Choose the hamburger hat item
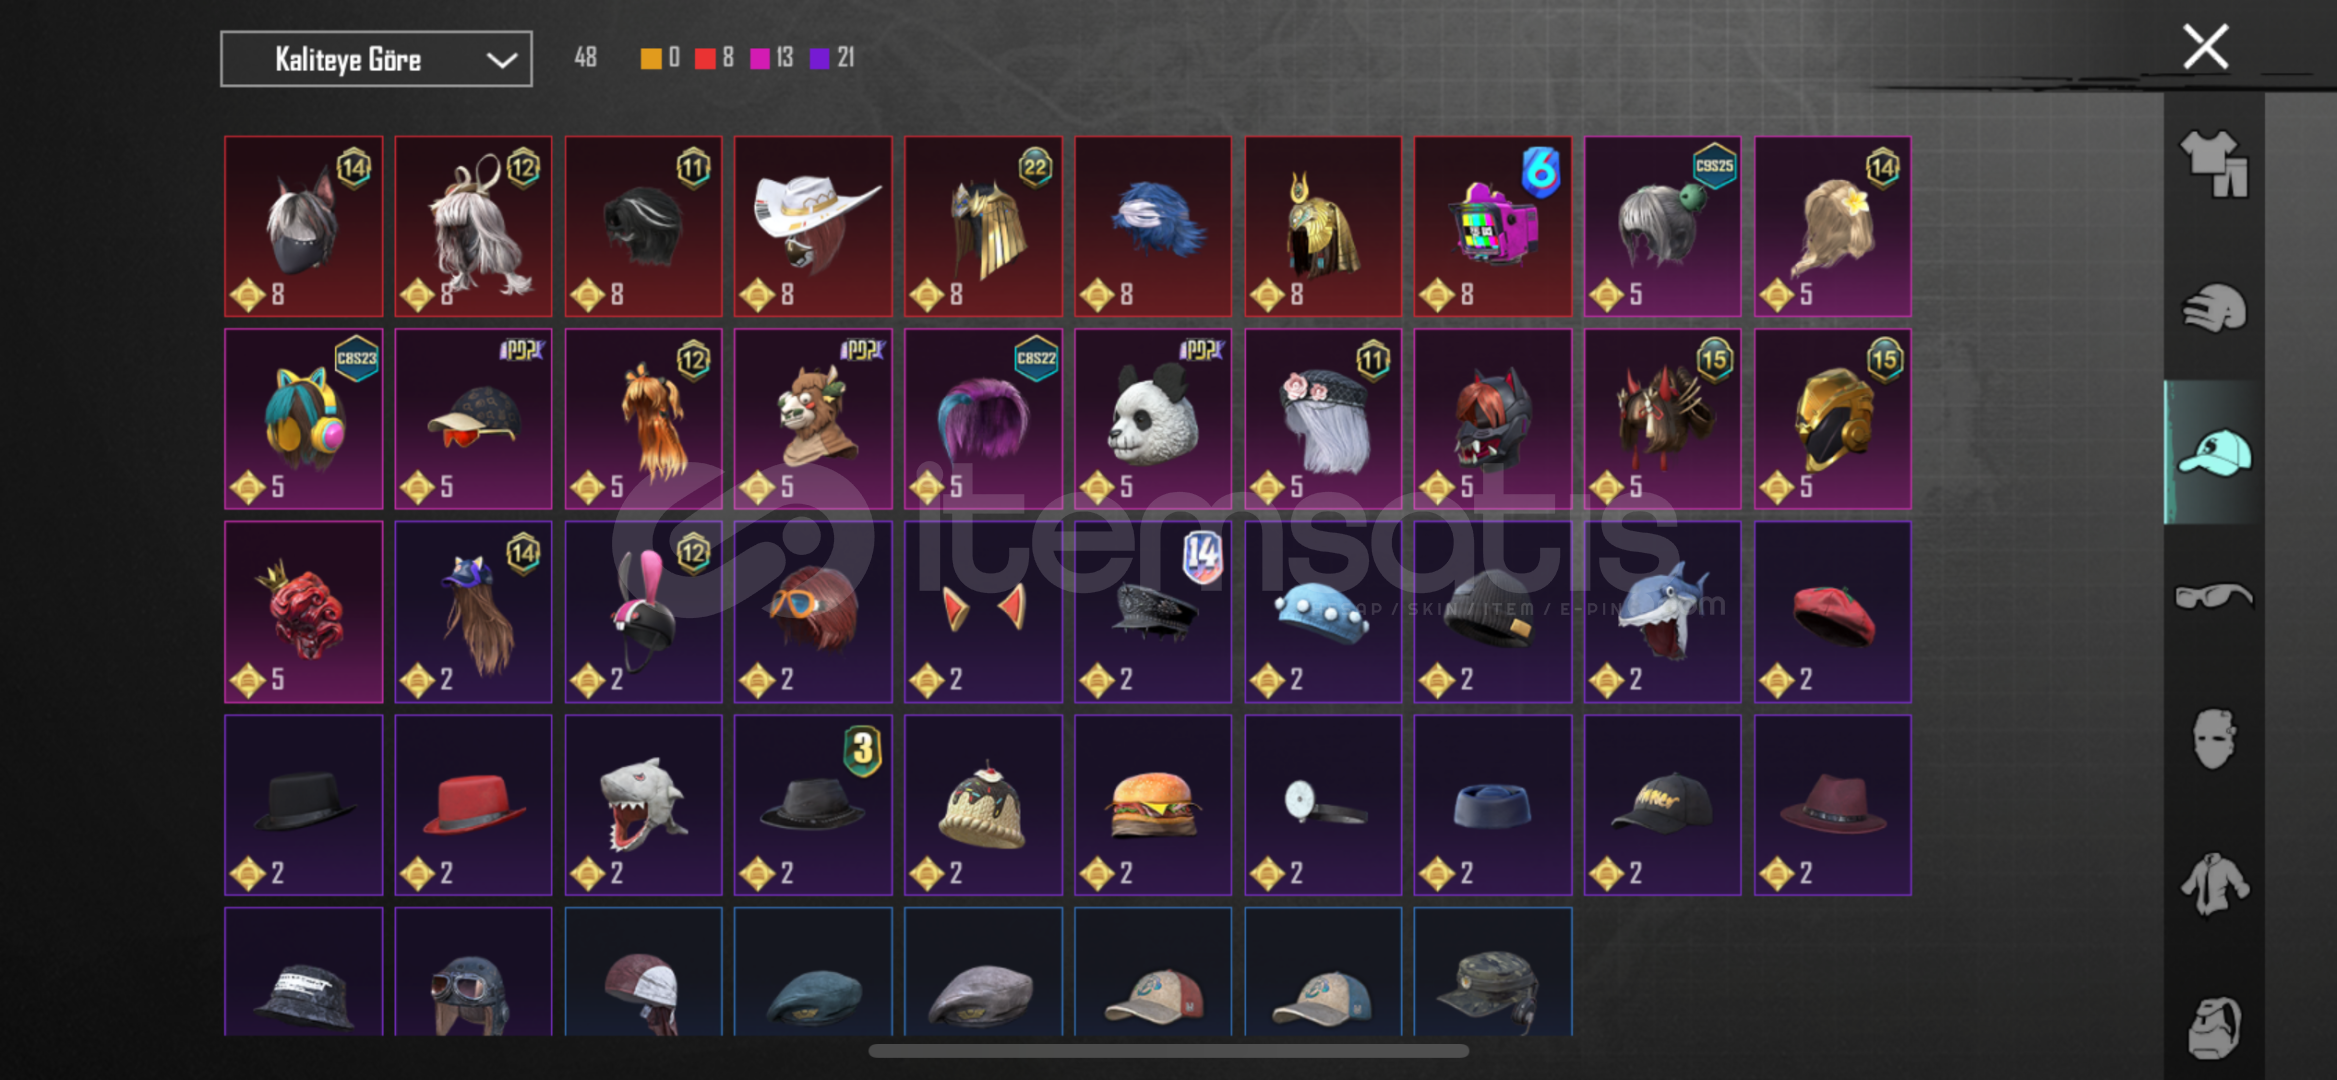The image size is (2337, 1080). (1153, 805)
